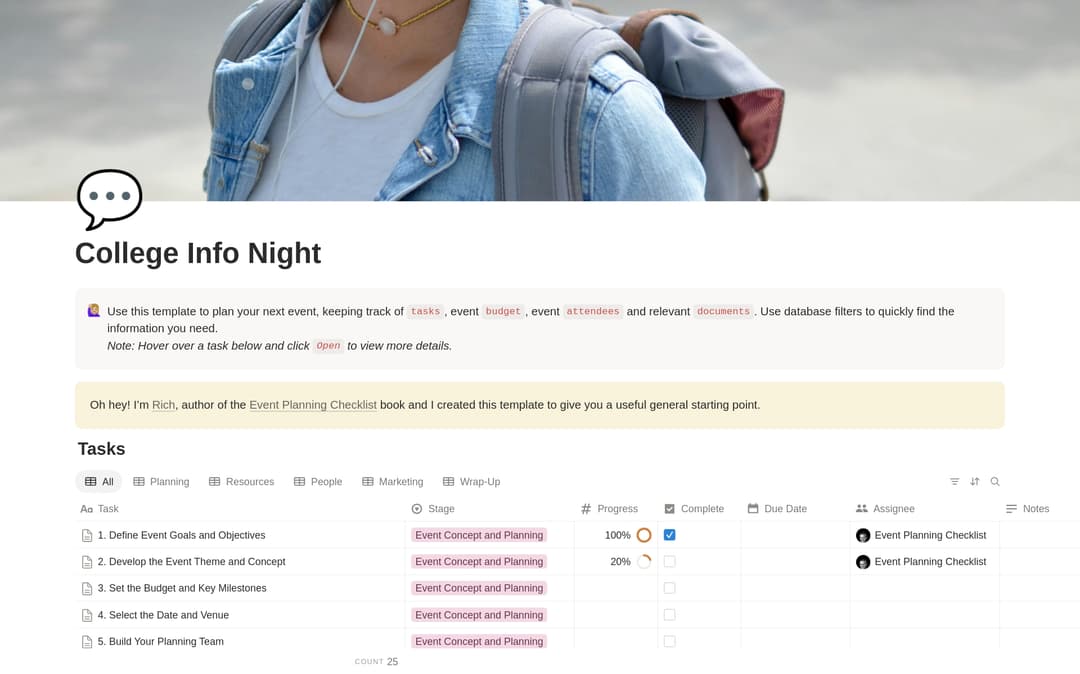1080x674 pixels.
Task: Switch to the Resources view tab
Action: (241, 482)
